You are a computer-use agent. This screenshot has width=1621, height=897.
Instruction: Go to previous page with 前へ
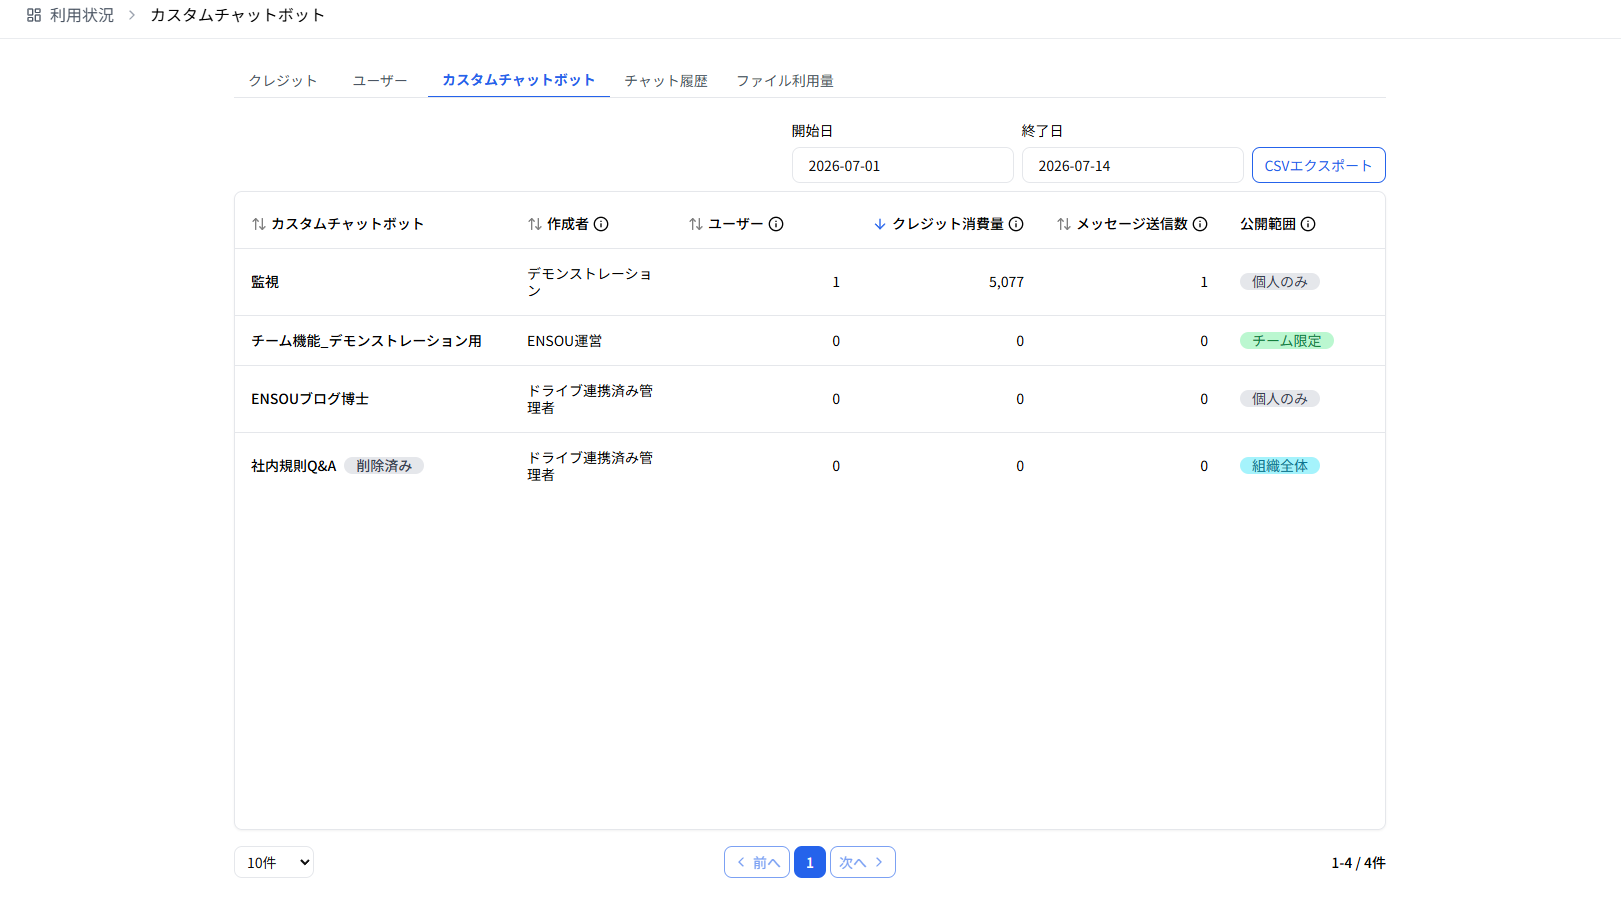click(757, 862)
